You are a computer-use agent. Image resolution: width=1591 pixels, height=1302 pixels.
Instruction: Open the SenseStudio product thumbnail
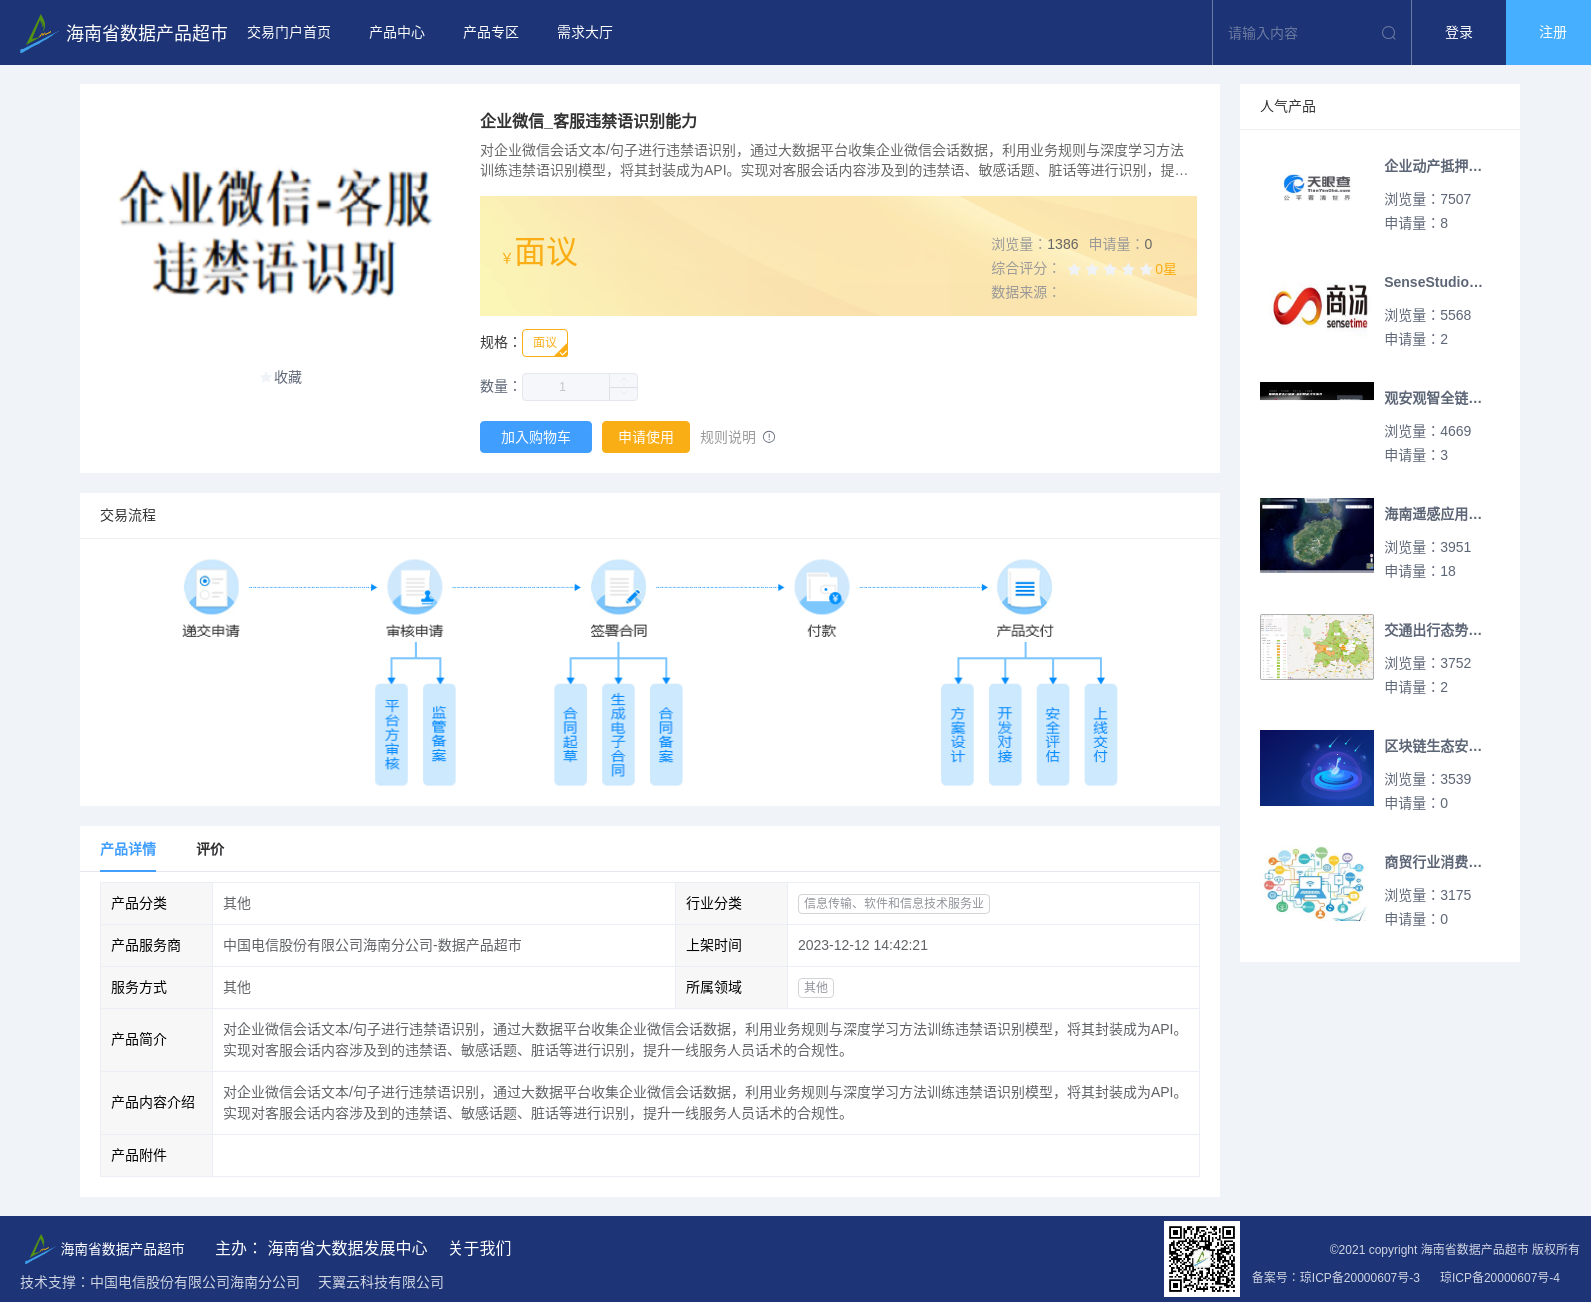coord(1317,304)
